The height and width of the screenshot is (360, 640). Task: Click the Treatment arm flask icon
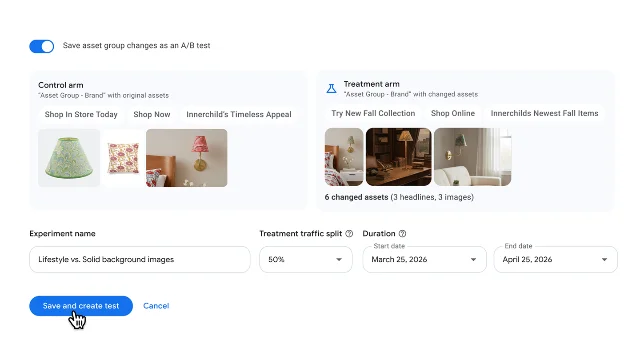coord(331,89)
